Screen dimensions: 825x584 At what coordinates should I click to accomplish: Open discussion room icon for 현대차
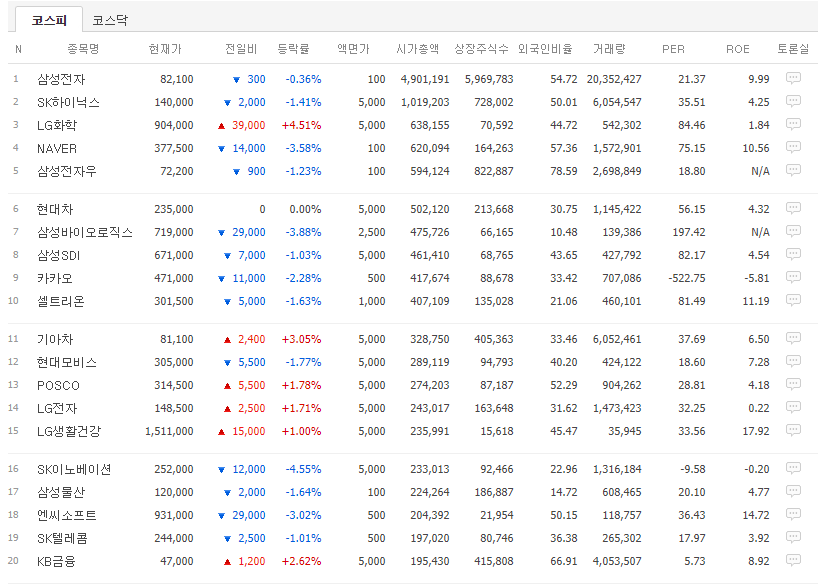(793, 208)
